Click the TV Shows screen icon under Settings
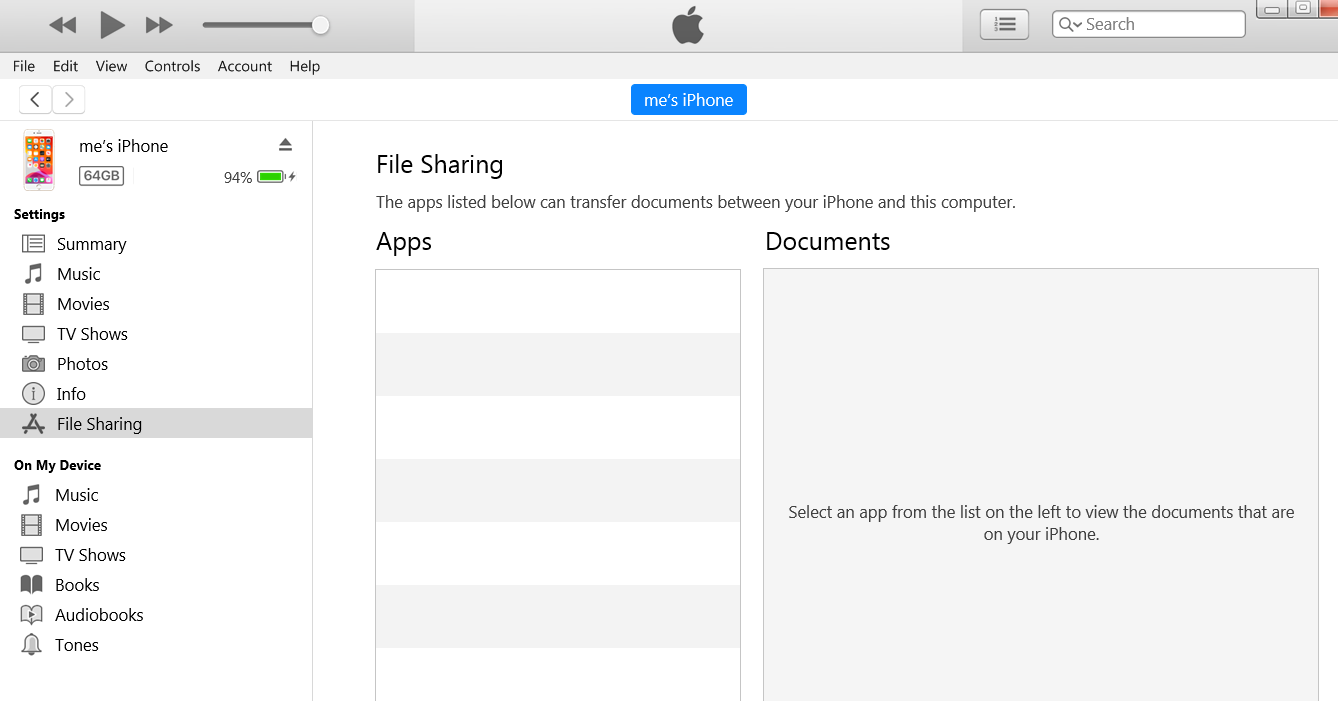1338x701 pixels. (x=33, y=334)
